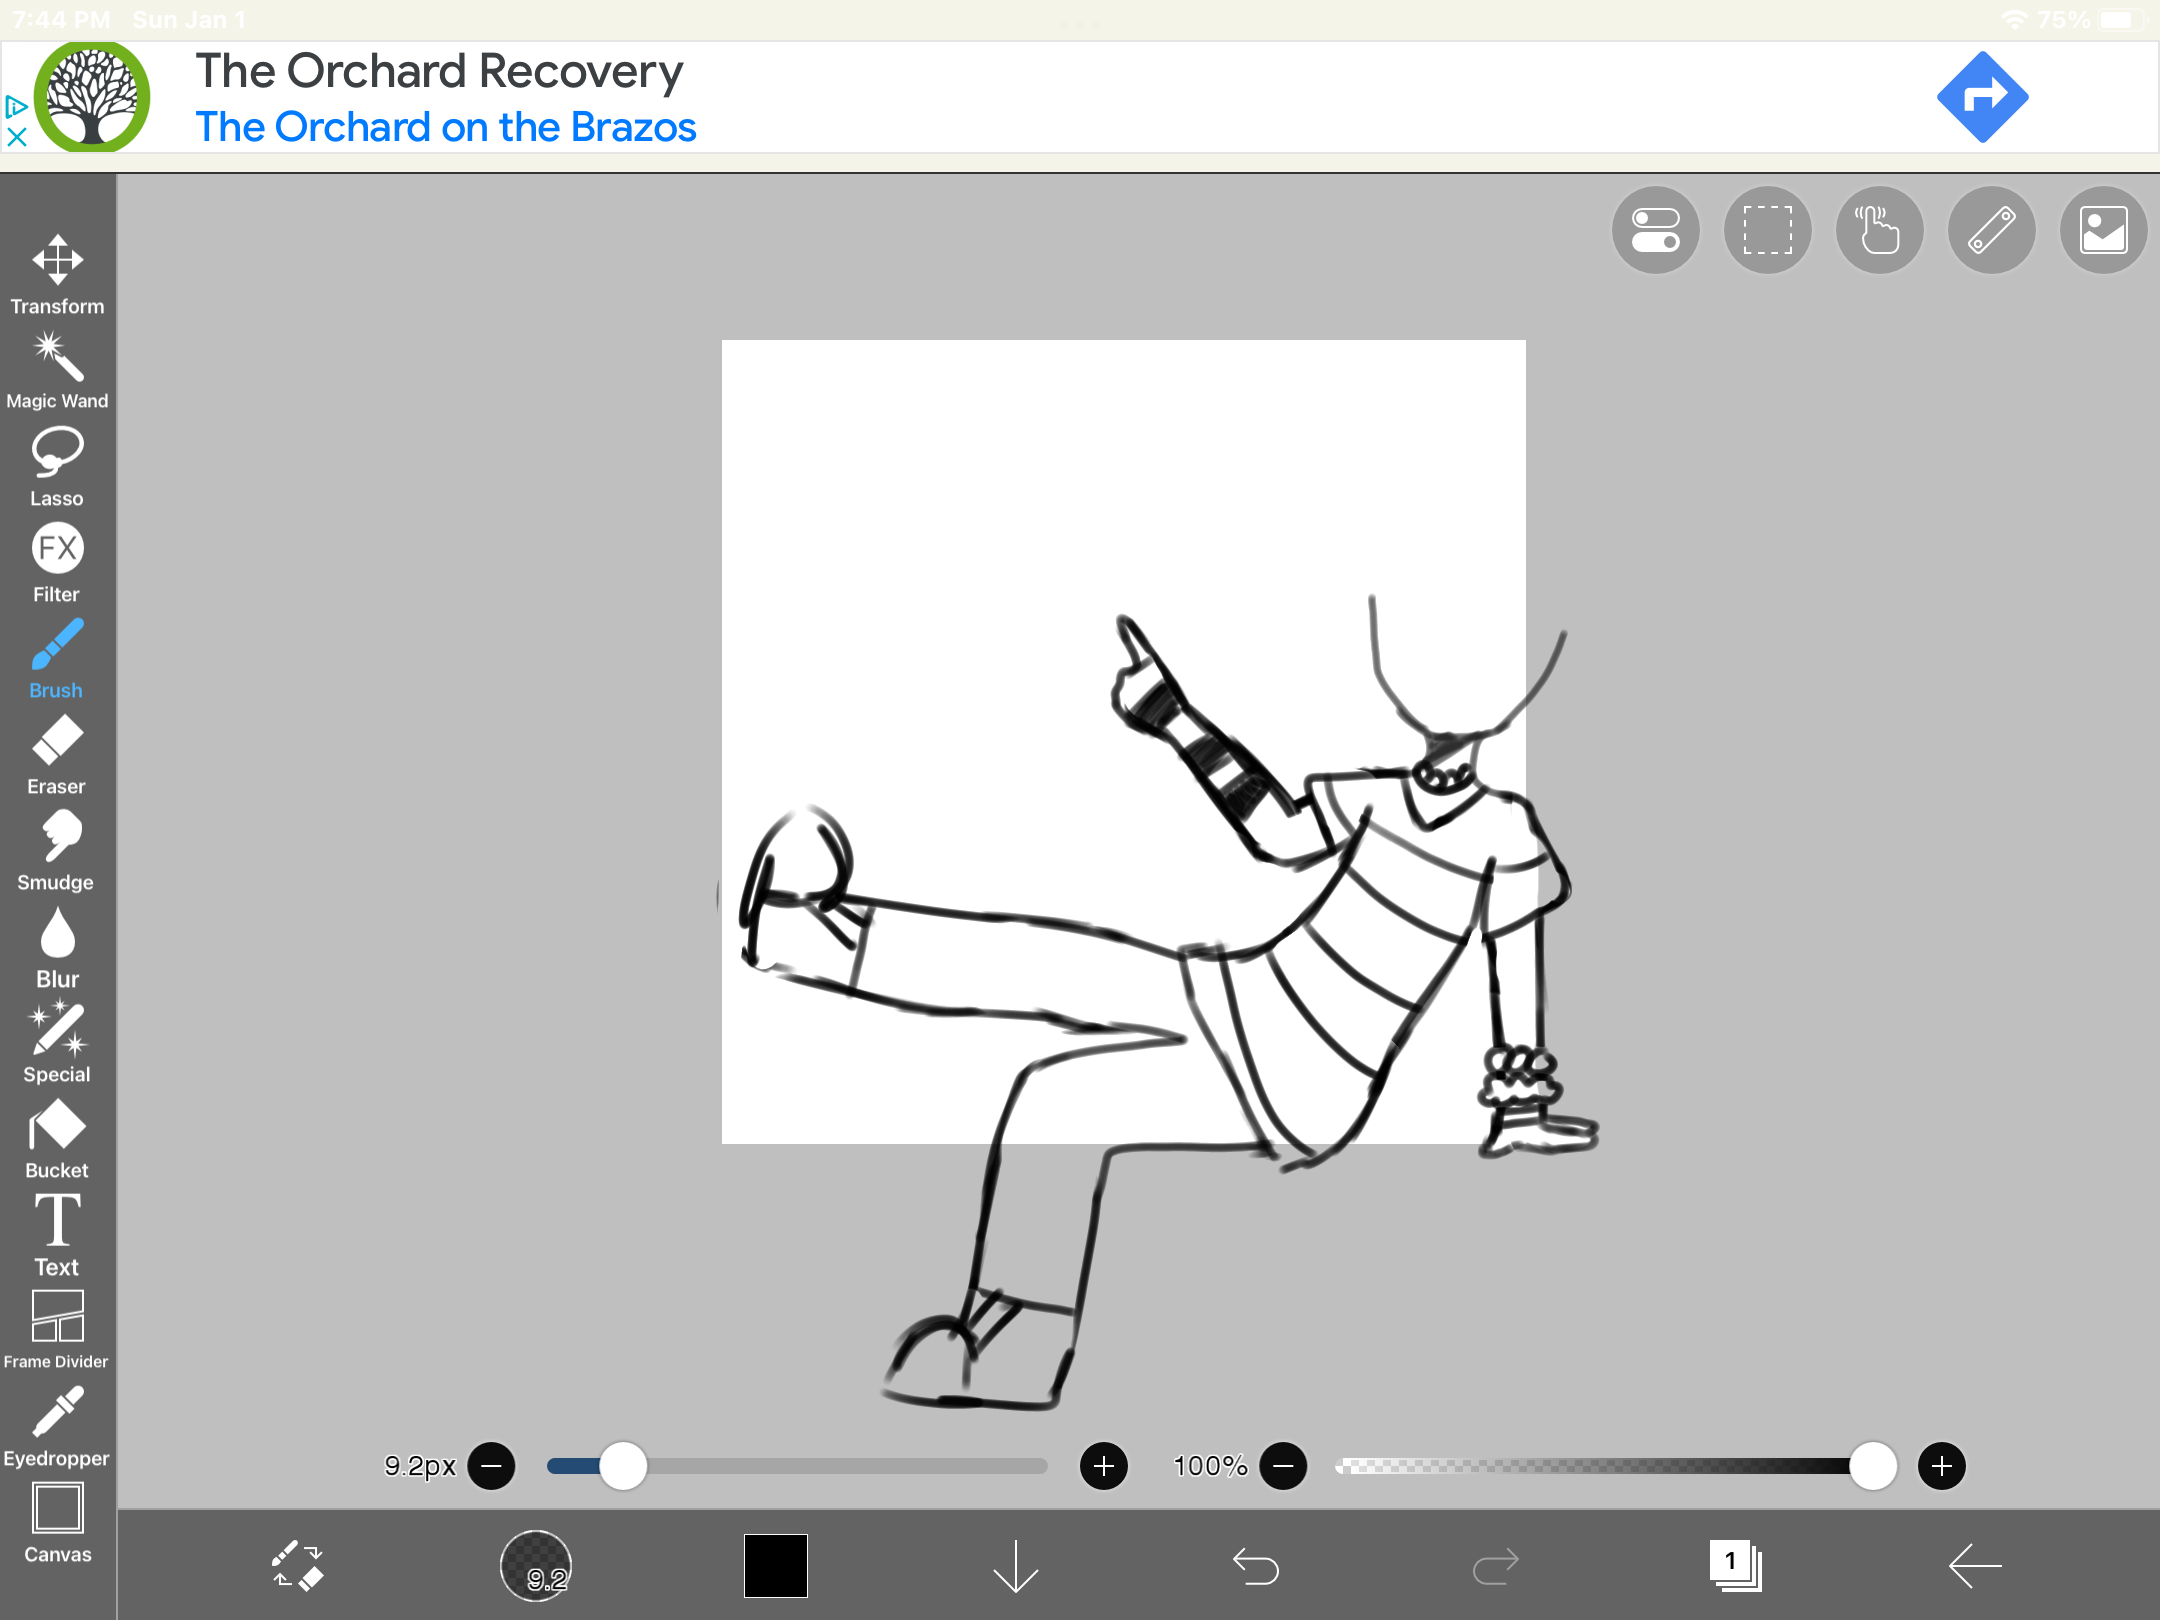The height and width of the screenshot is (1620, 2160).
Task: Hide toolbar with the down arrow
Action: pos(1016,1565)
